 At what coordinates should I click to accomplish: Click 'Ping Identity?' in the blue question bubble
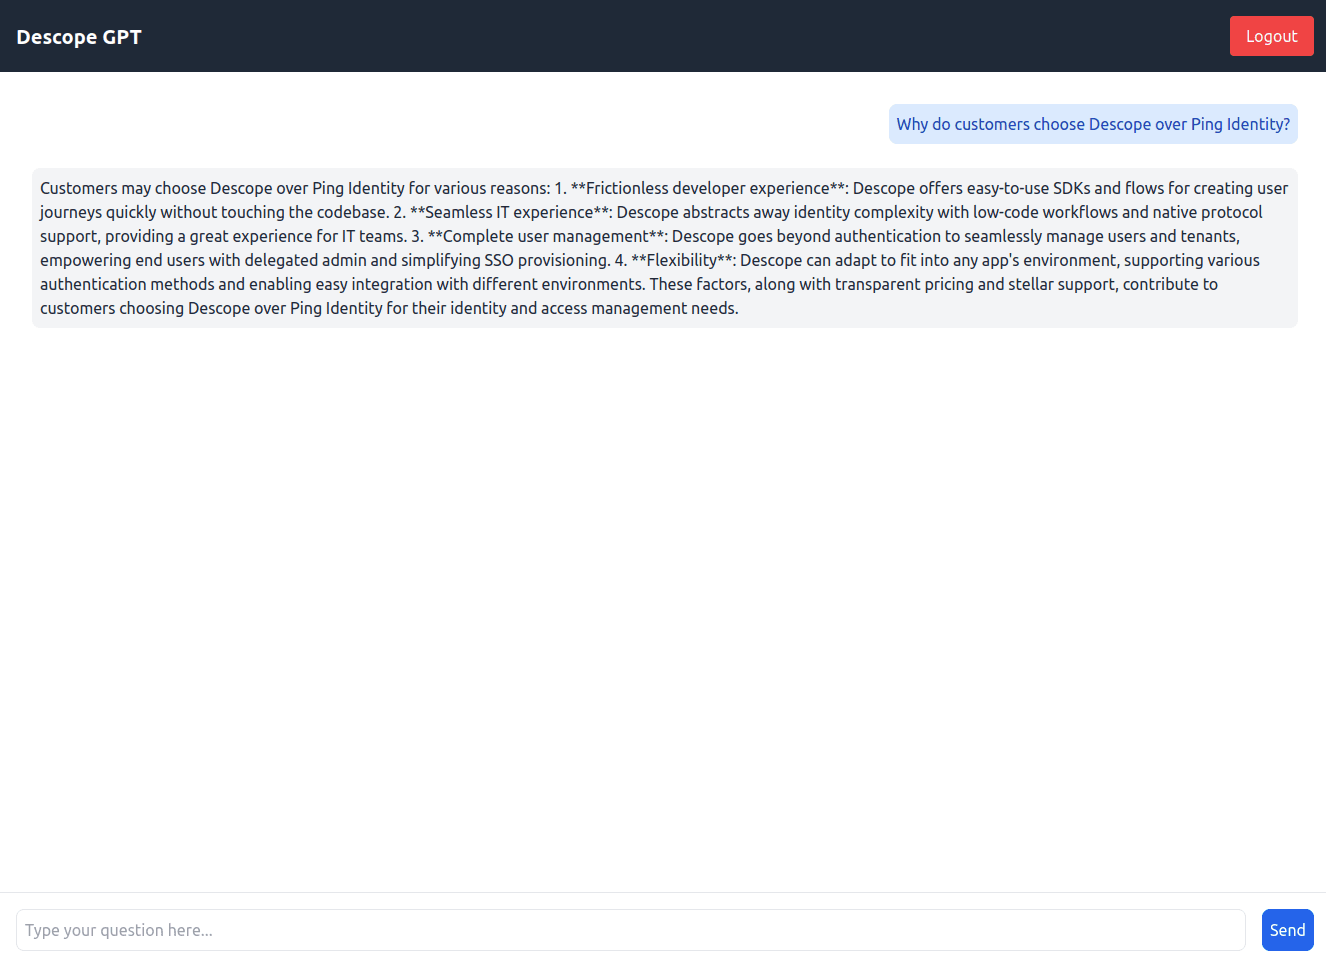click(1240, 124)
